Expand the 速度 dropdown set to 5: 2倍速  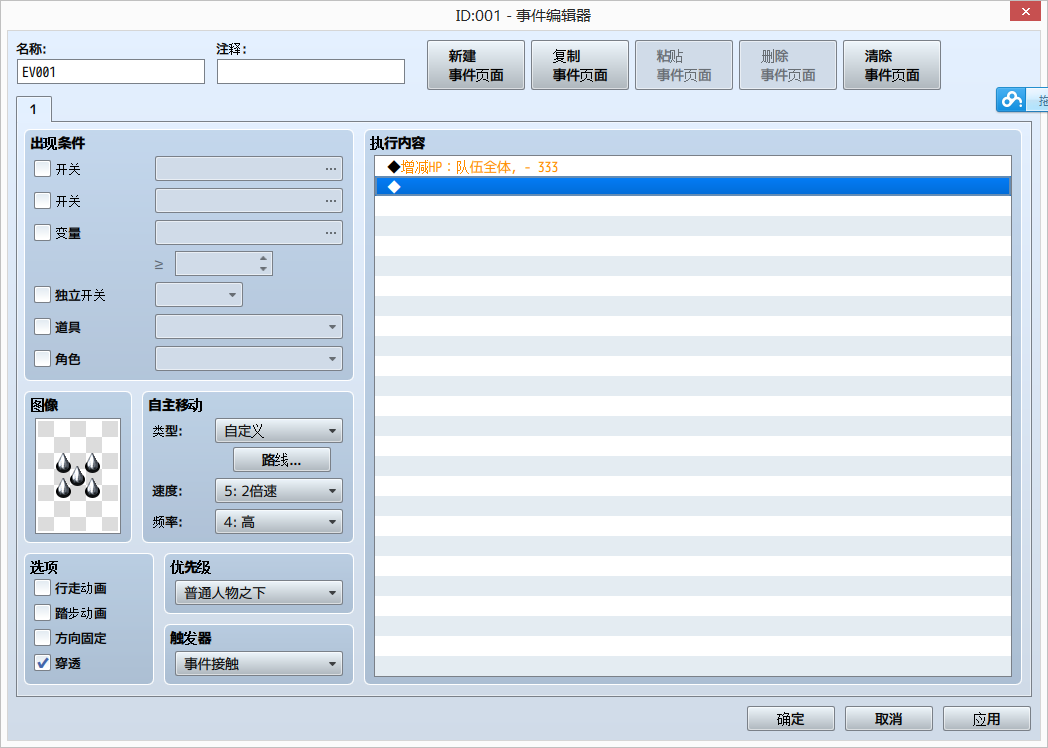pos(279,491)
